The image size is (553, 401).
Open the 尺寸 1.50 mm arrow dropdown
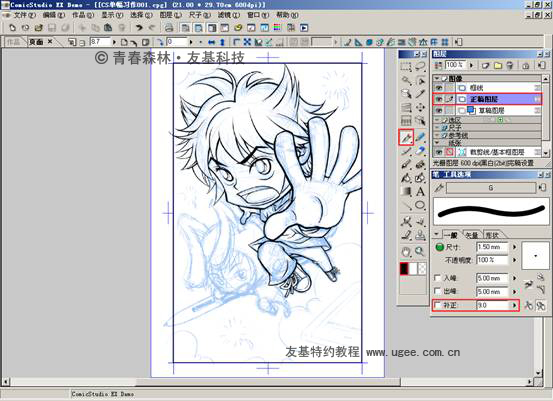[514, 247]
